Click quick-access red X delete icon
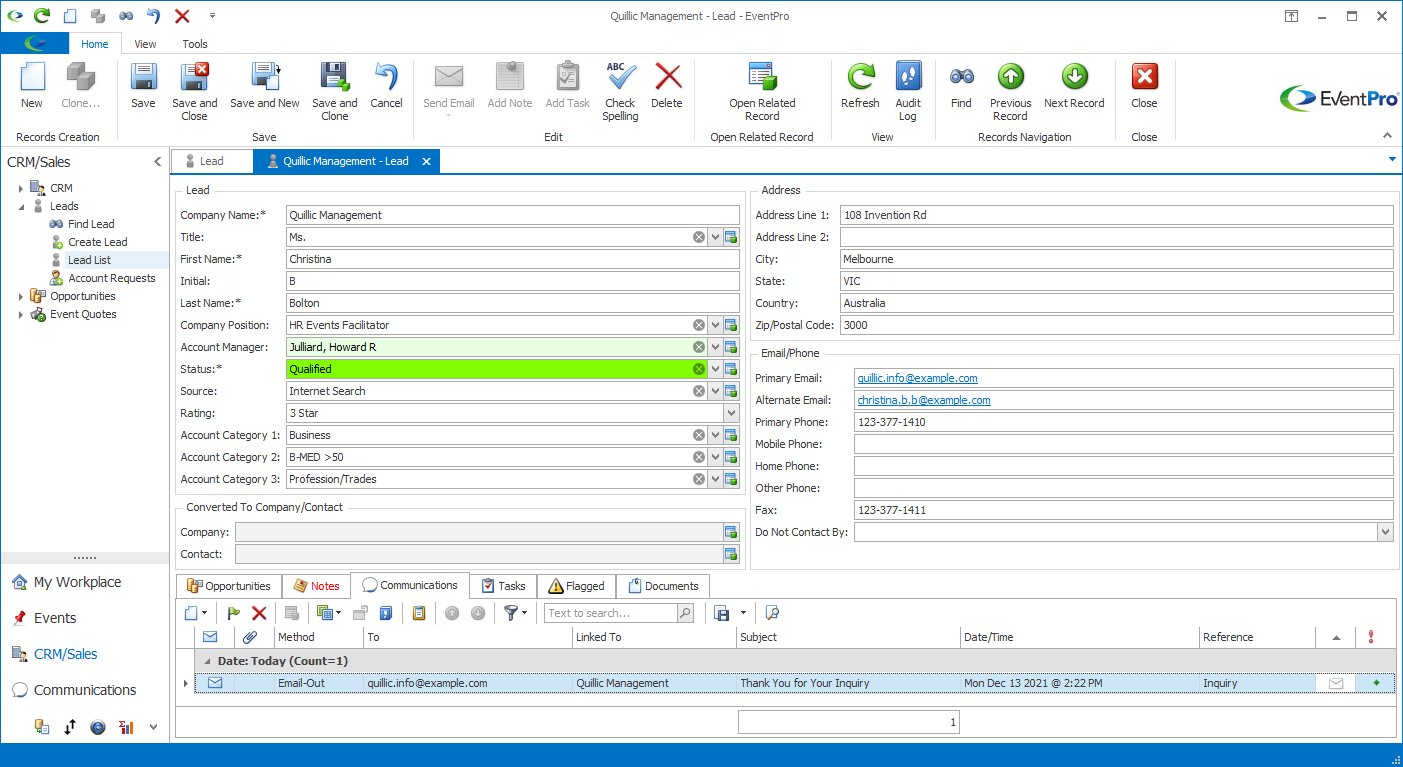Viewport: 1403px width, 767px height. tap(182, 16)
